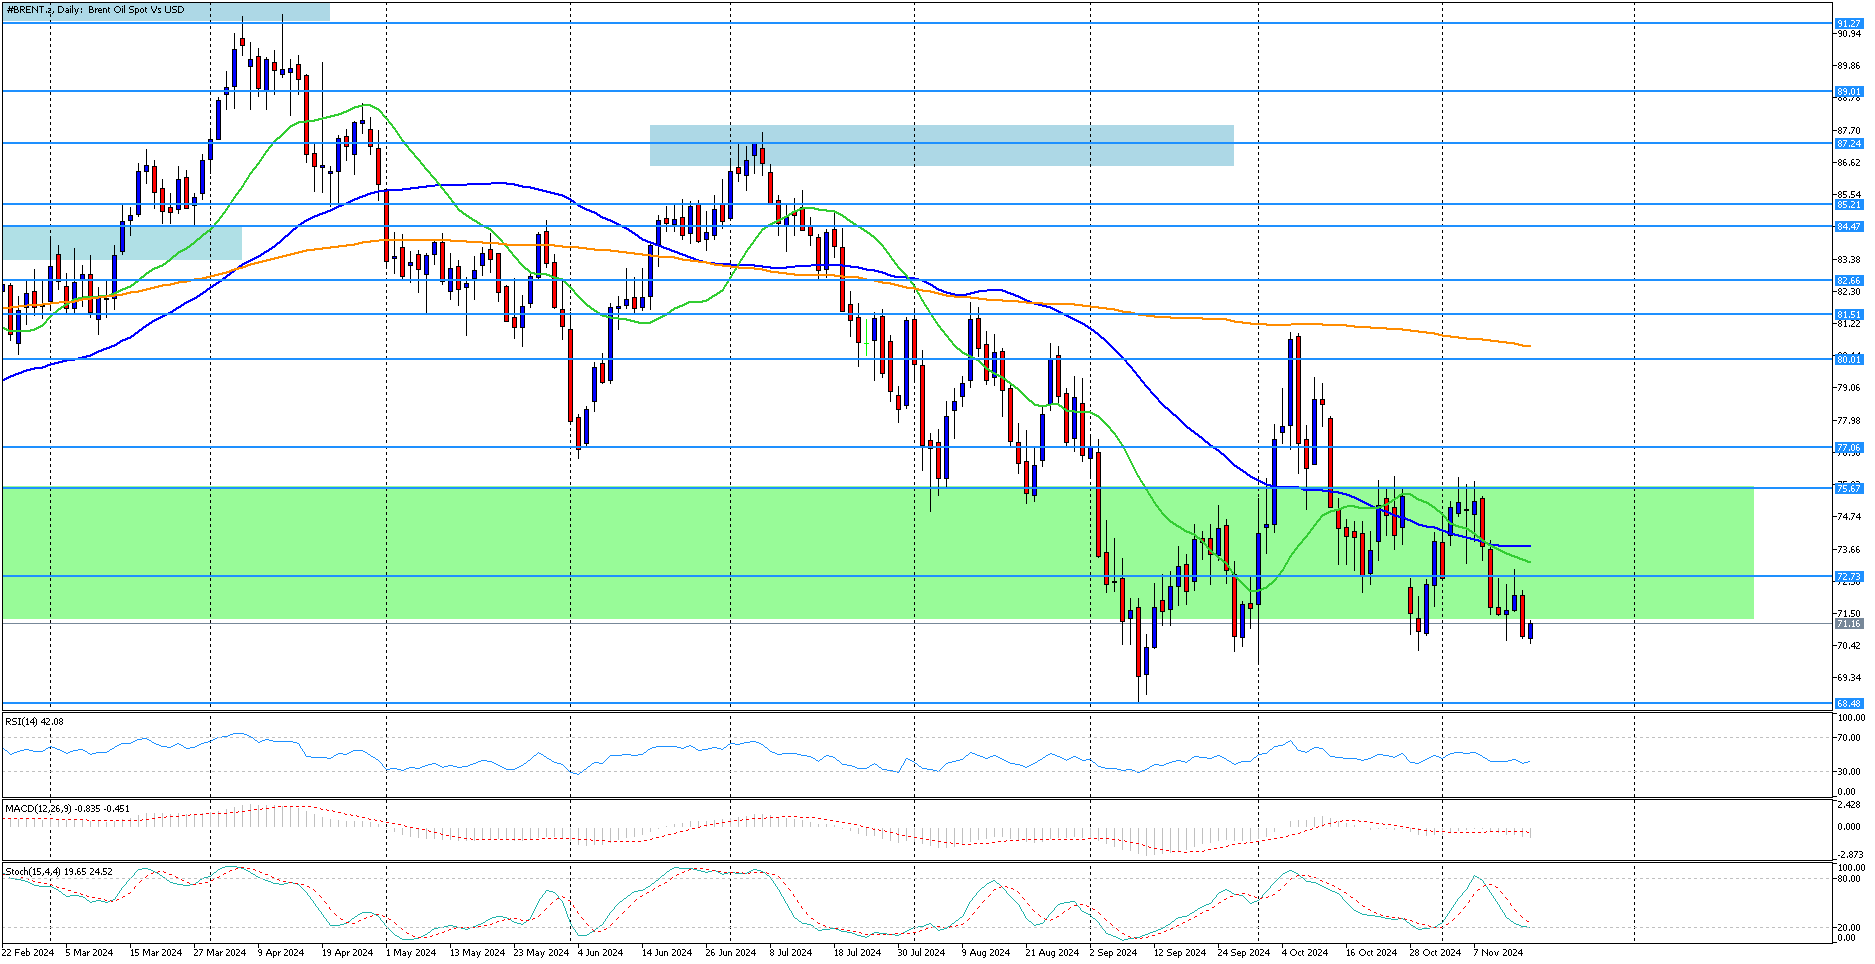Select the 89.01 horizontal level label
Image resolution: width=1875 pixels, height=964 pixels.
[x=1848, y=92]
